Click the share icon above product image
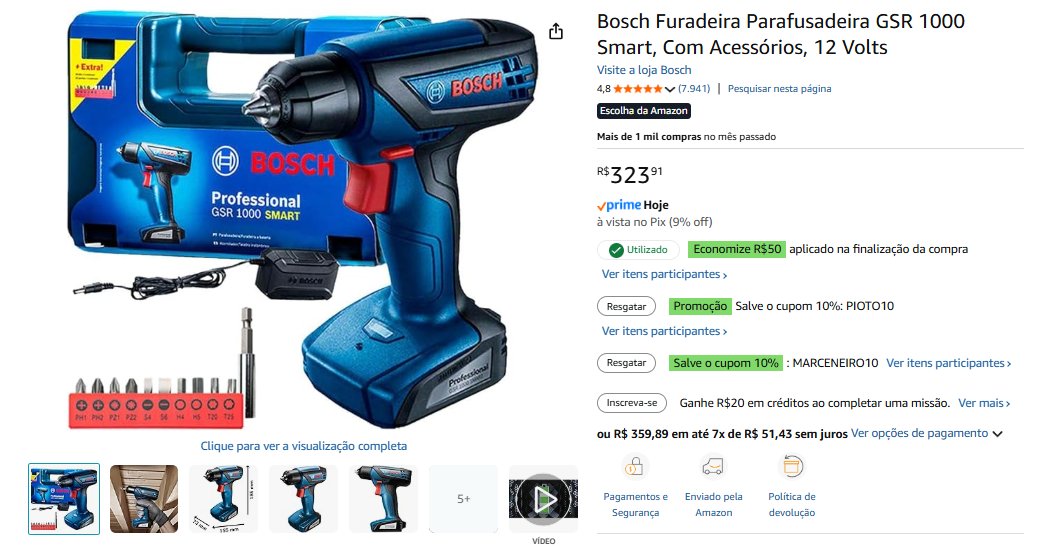The height and width of the screenshot is (547, 1044). click(556, 31)
